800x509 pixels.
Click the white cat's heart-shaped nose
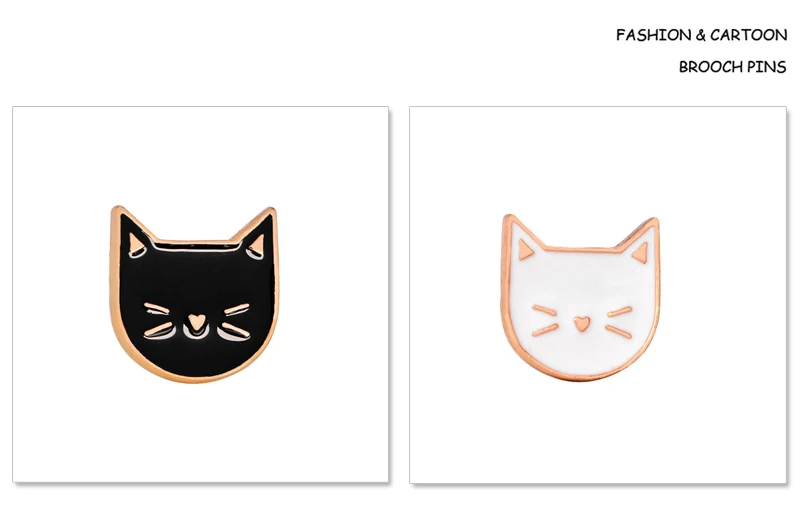coord(582,323)
